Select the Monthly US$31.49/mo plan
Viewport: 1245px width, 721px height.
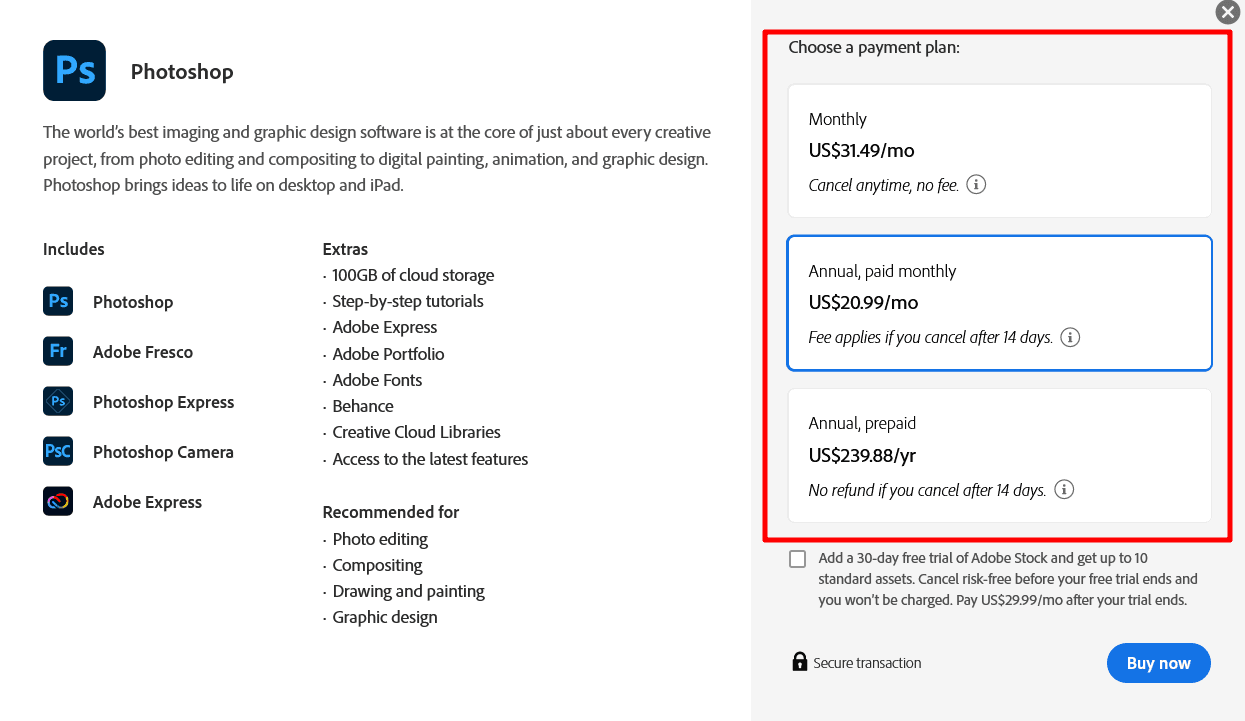[999, 151]
